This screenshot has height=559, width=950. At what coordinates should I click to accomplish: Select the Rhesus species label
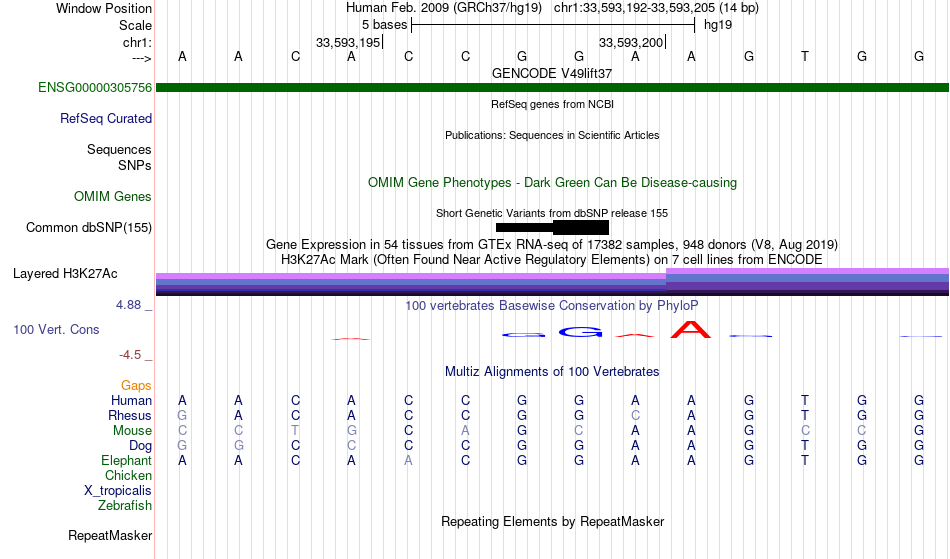[x=130, y=415]
